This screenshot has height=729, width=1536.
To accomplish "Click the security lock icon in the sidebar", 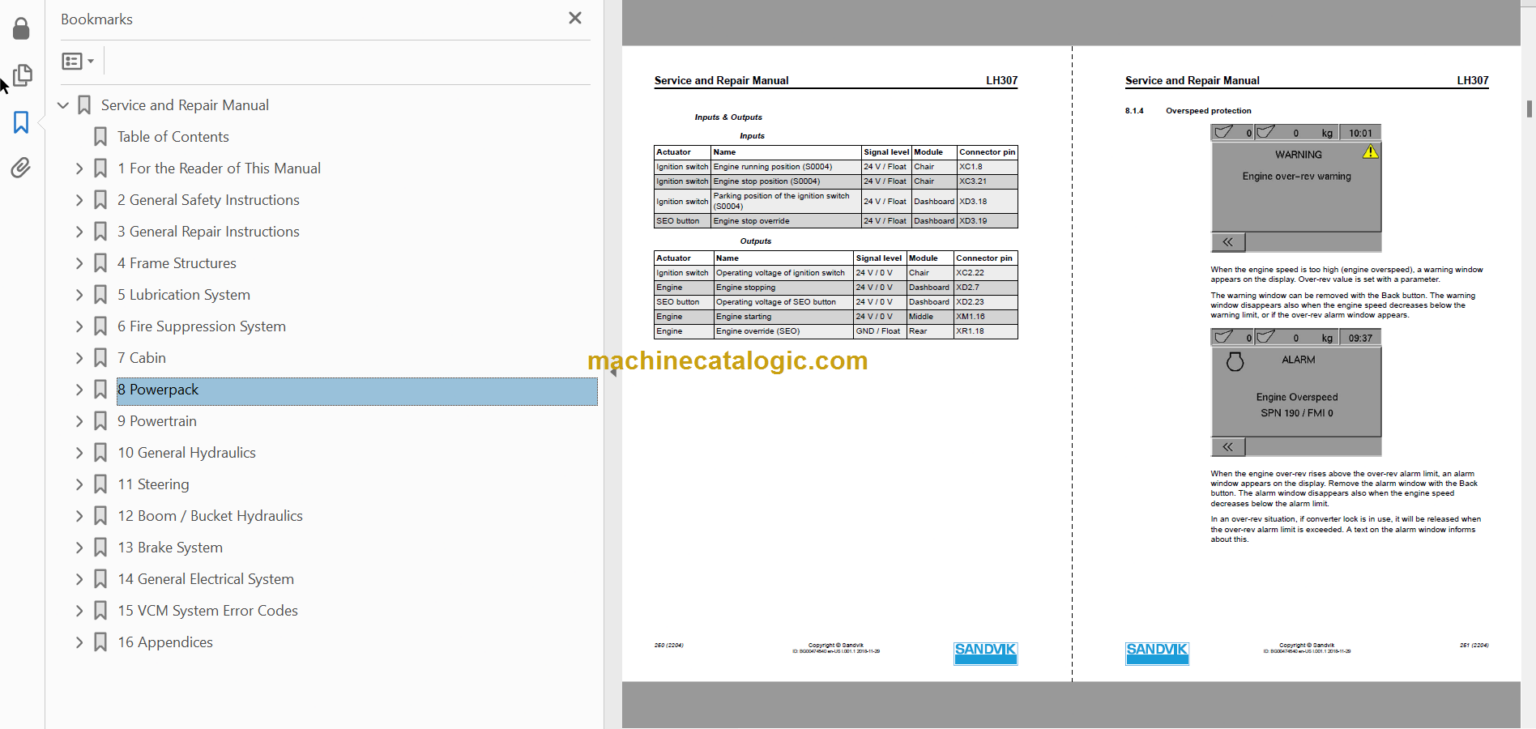I will pos(22,28).
